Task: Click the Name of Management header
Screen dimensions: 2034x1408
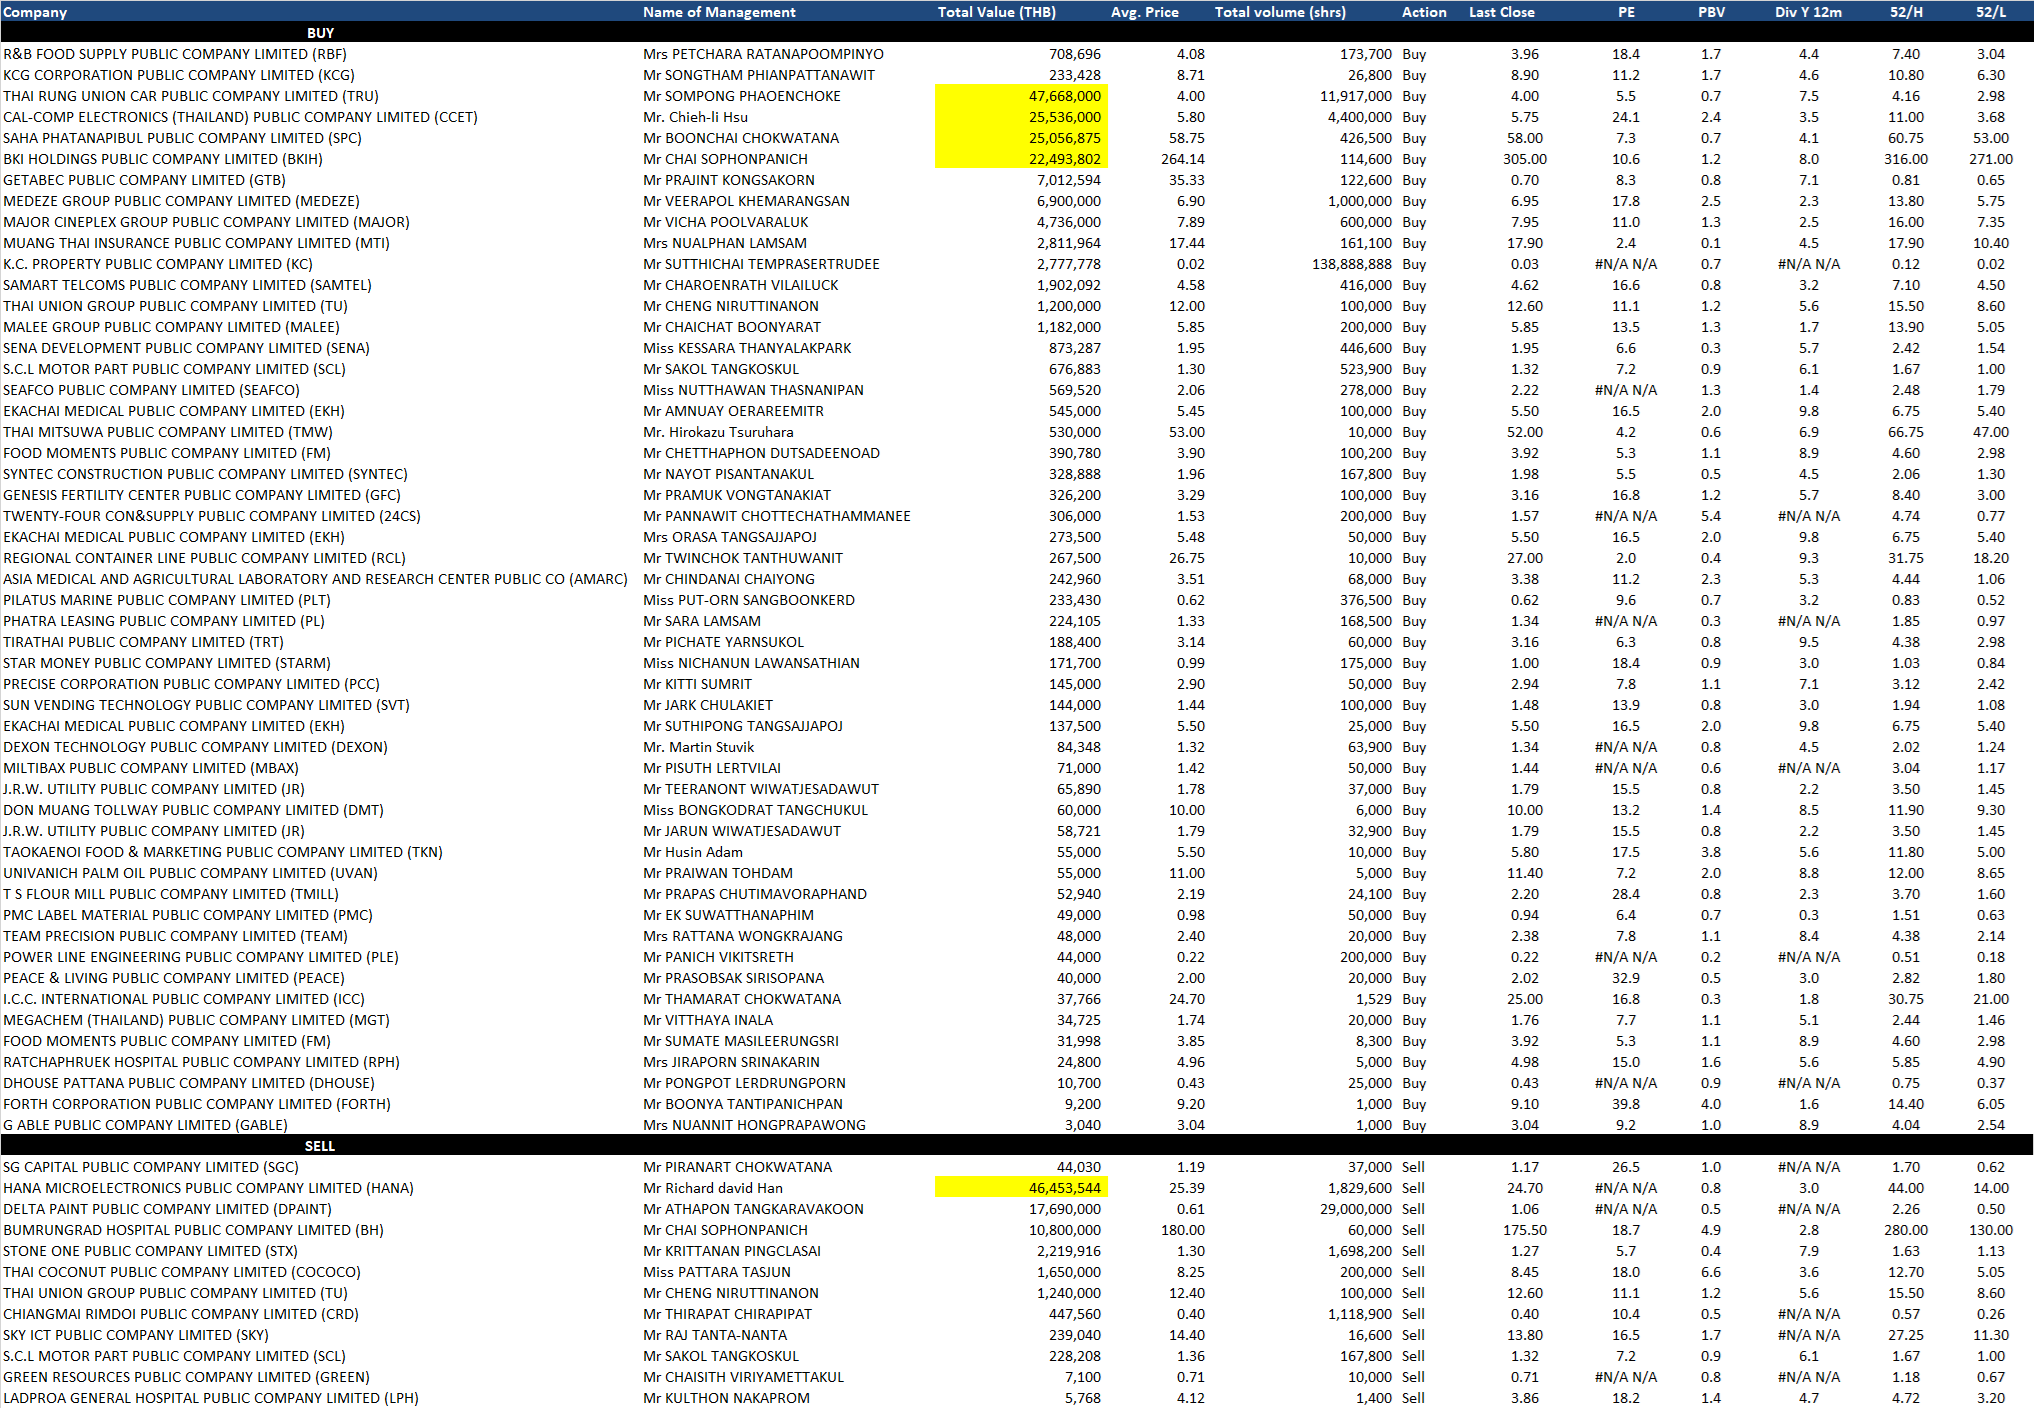Action: click(x=719, y=12)
